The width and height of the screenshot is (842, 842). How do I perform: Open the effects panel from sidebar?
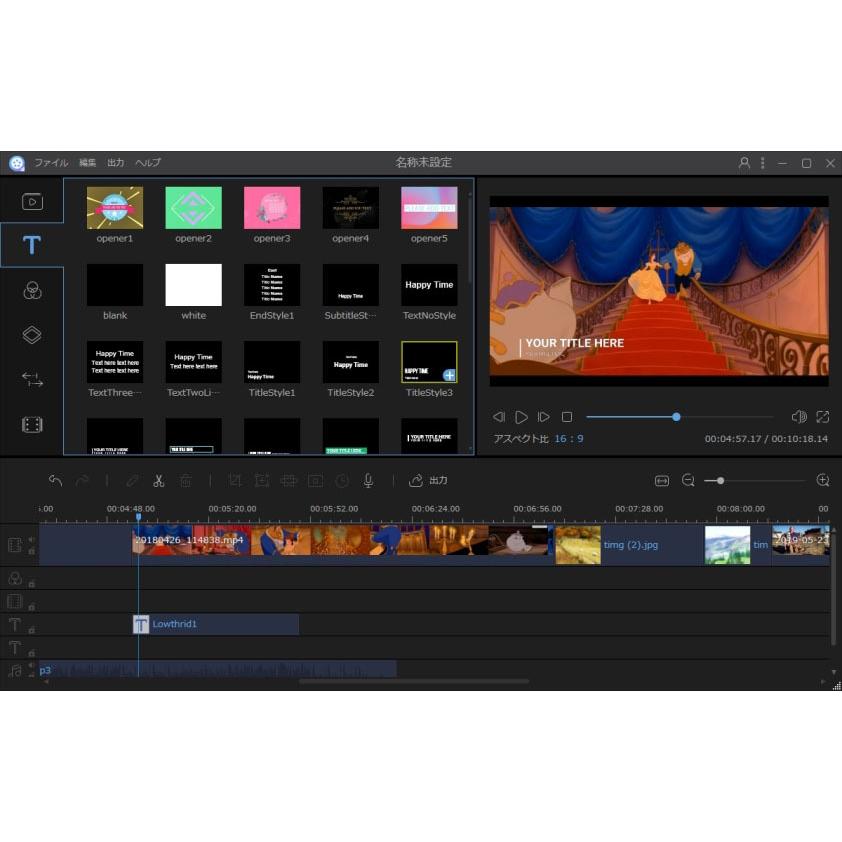[x=32, y=291]
